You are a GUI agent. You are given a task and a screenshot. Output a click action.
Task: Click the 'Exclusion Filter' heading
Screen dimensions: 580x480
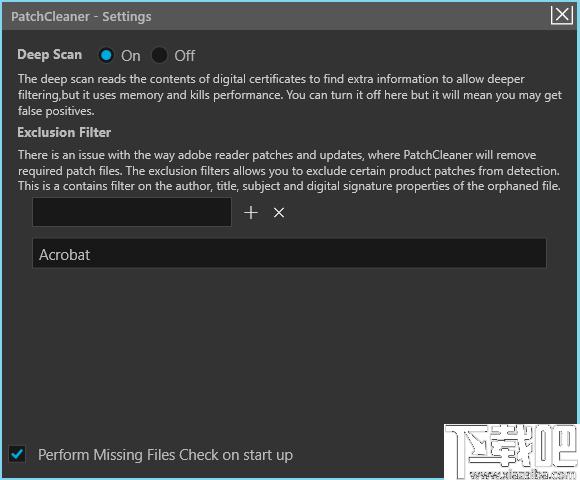coord(64,132)
